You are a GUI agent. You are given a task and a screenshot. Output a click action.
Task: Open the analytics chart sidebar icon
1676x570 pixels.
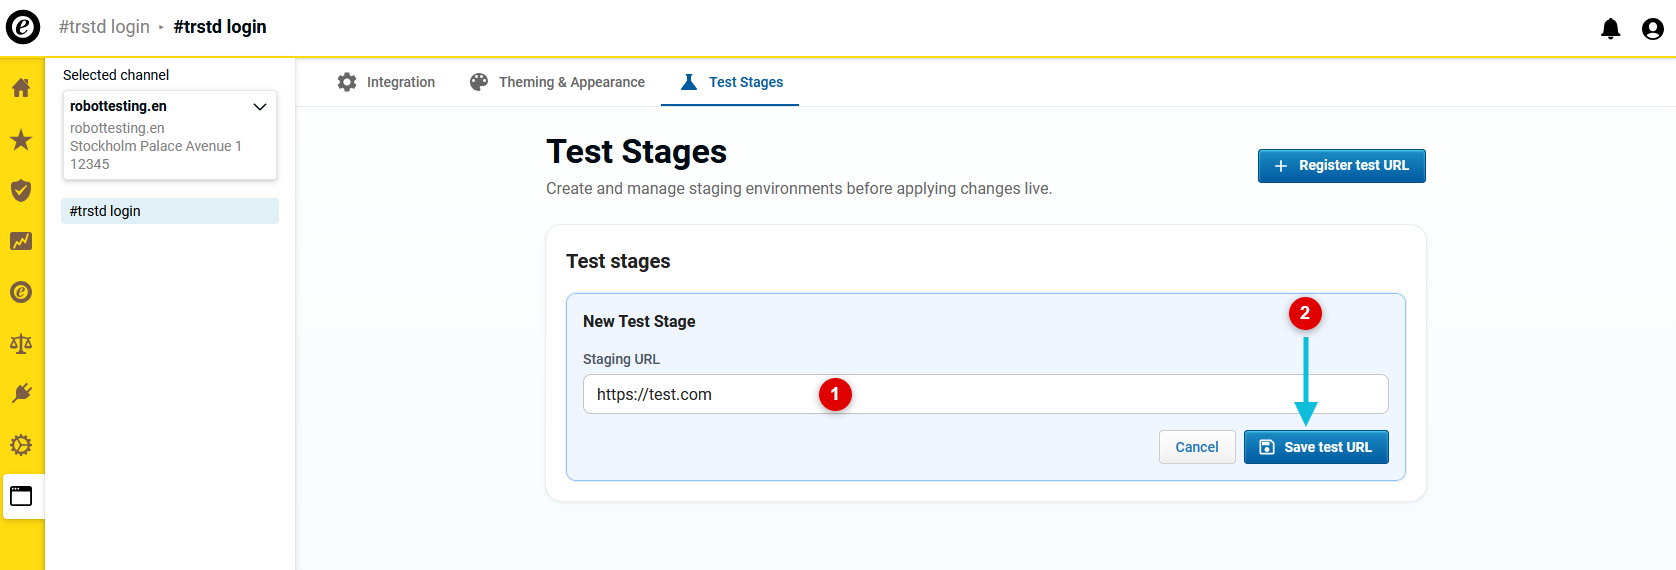point(21,241)
